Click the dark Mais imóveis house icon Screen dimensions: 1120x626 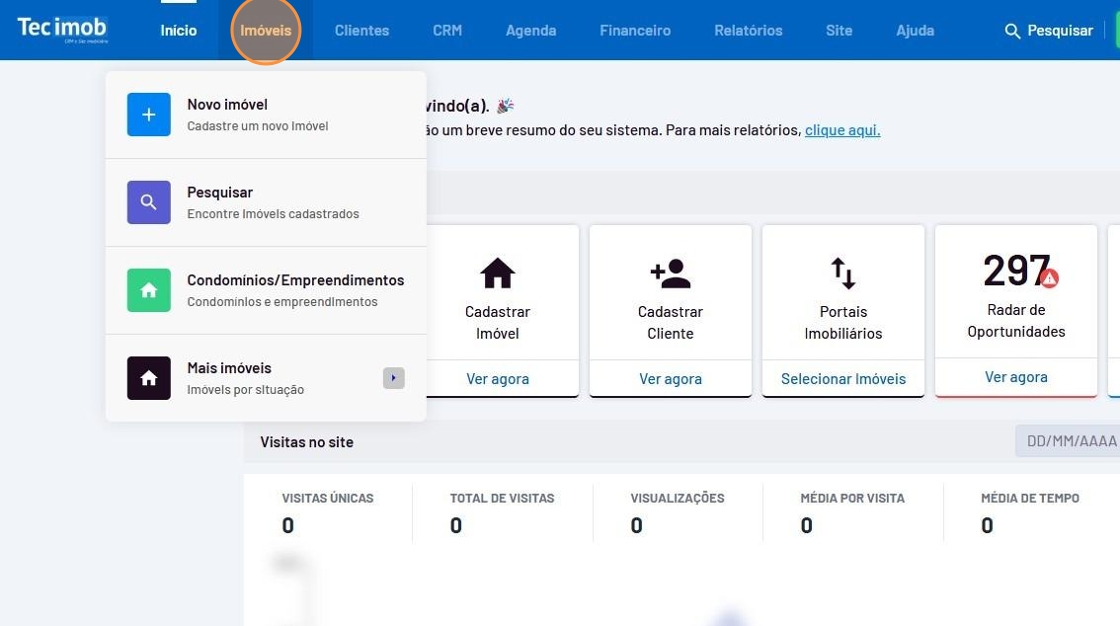pos(148,378)
